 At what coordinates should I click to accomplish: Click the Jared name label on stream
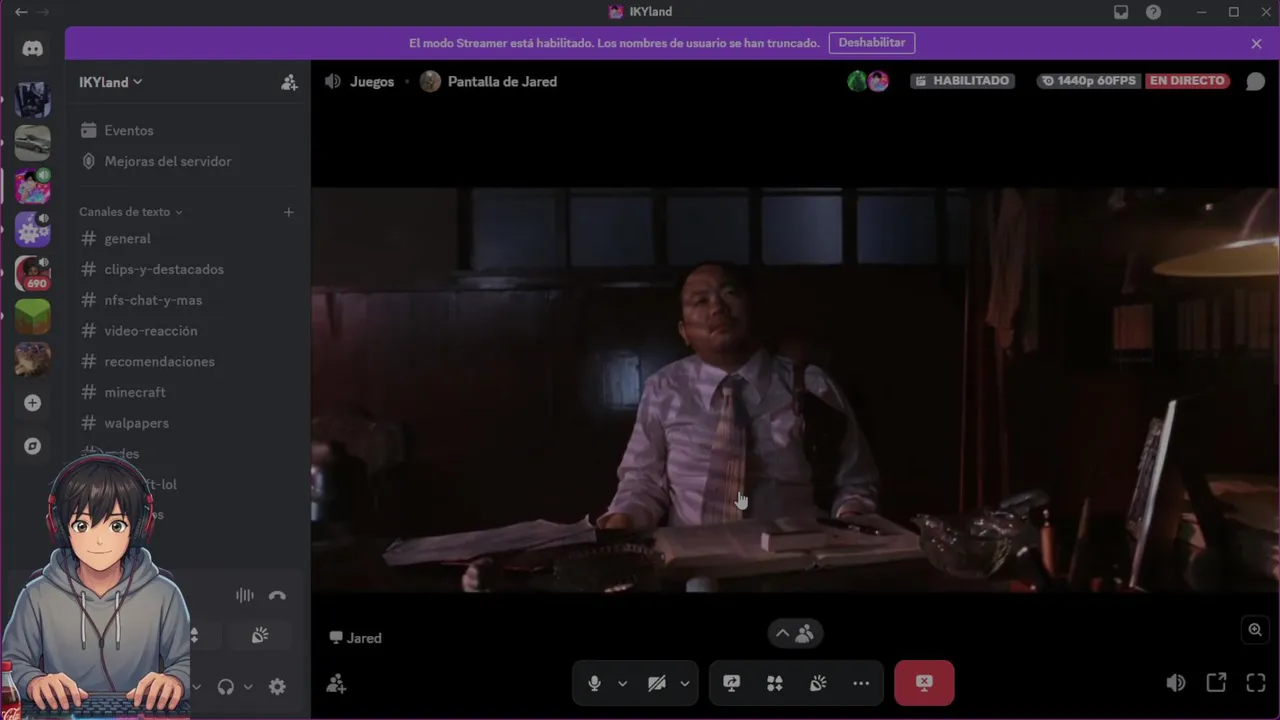355,638
